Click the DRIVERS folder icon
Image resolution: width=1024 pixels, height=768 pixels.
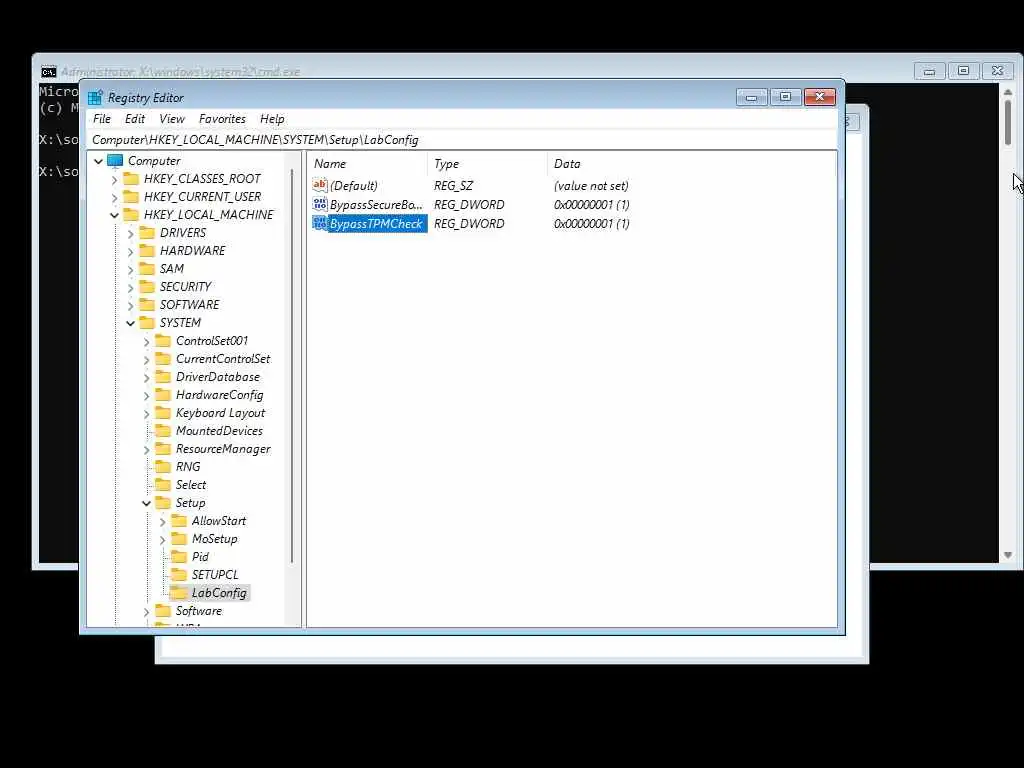pos(148,232)
